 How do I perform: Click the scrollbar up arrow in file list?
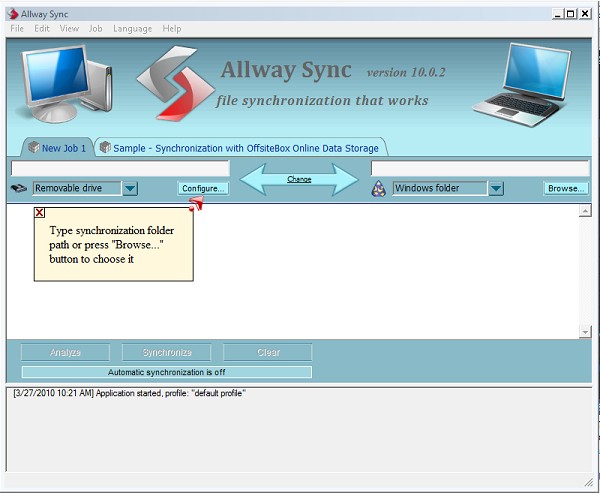click(585, 211)
